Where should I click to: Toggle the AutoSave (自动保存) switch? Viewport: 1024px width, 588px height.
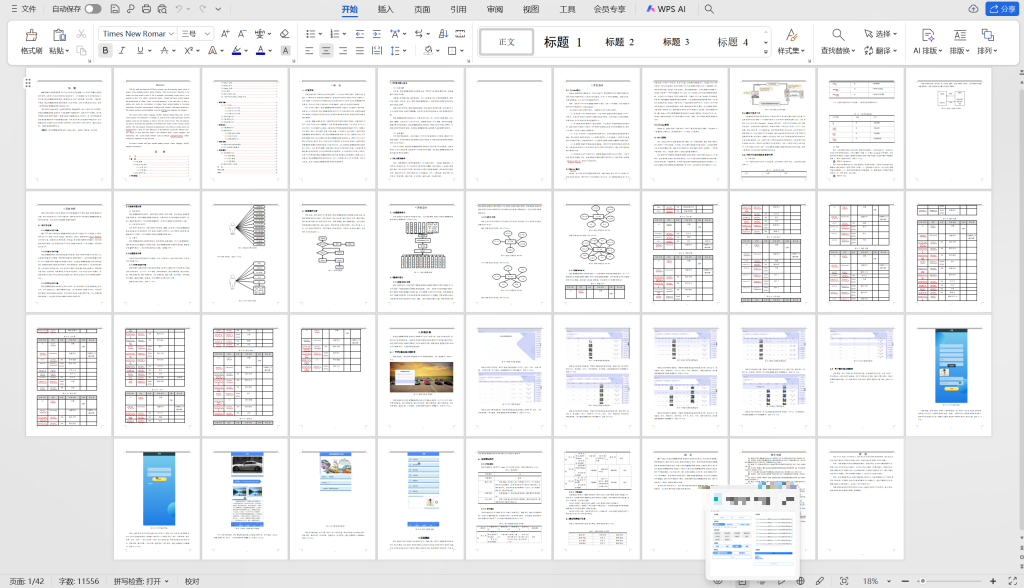tap(93, 9)
